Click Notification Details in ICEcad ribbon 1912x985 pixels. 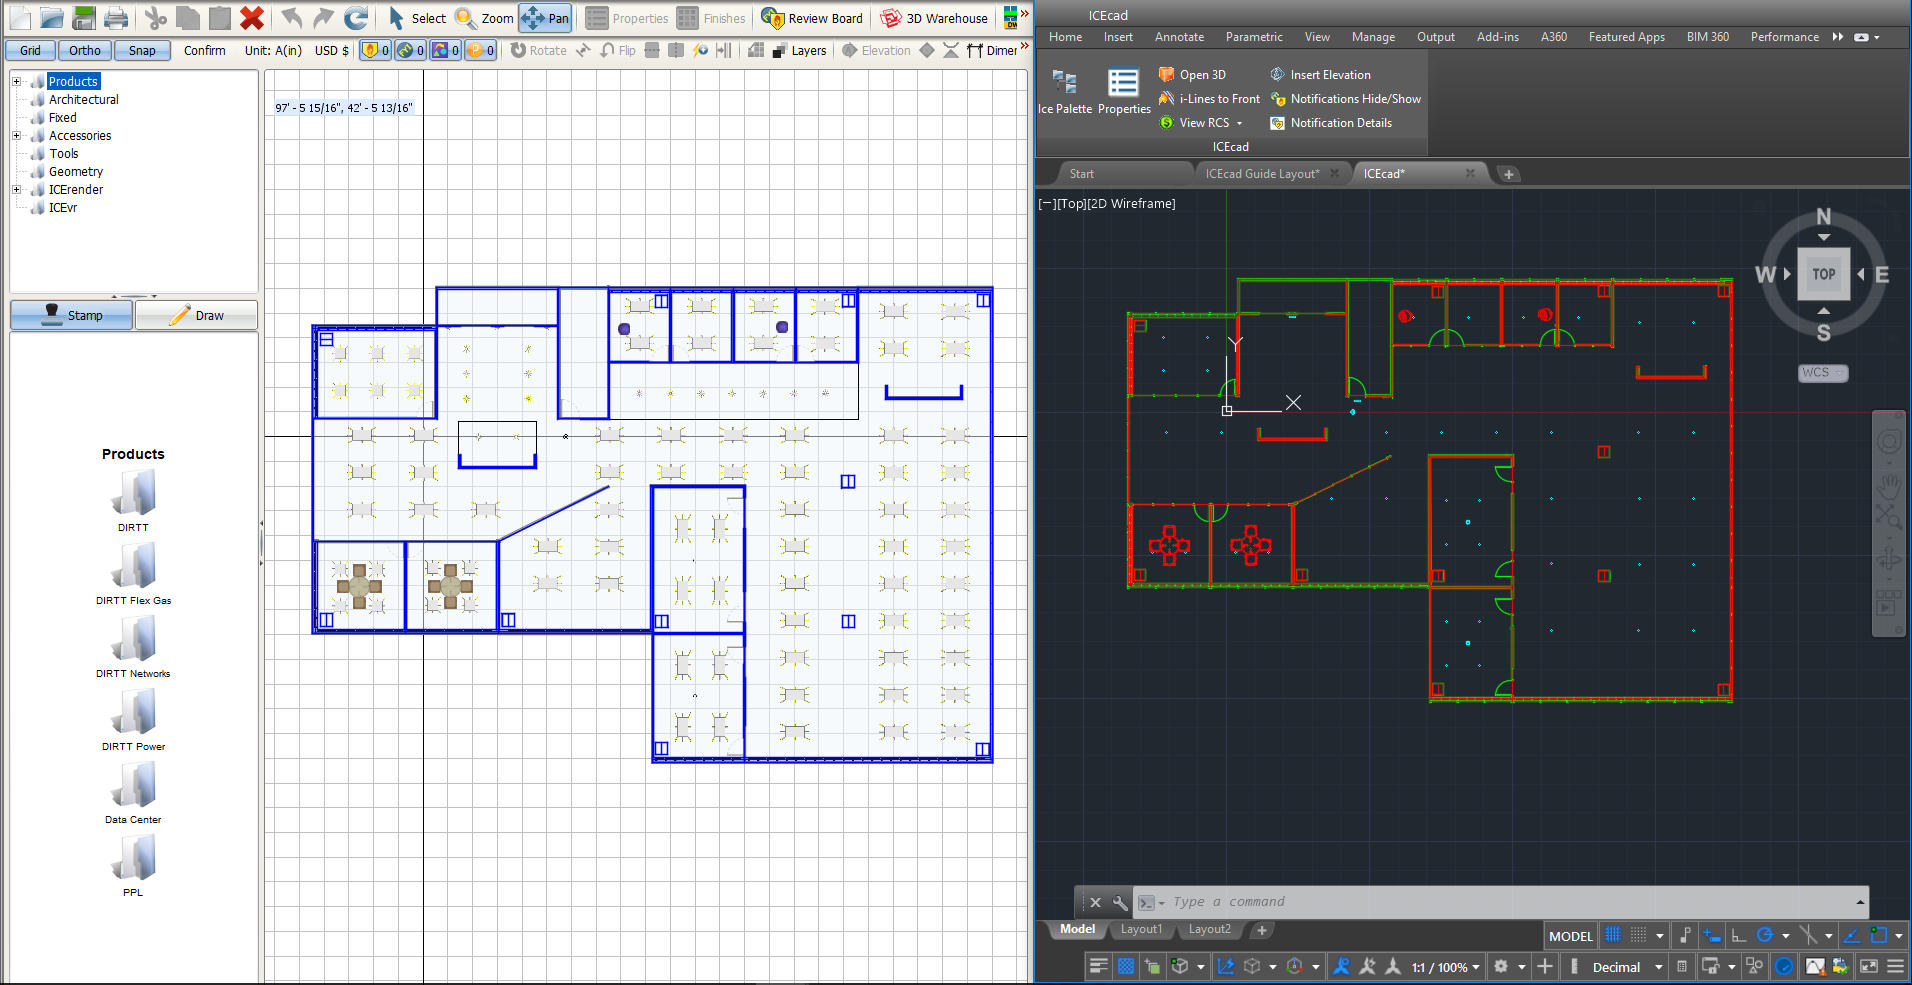tap(1331, 123)
